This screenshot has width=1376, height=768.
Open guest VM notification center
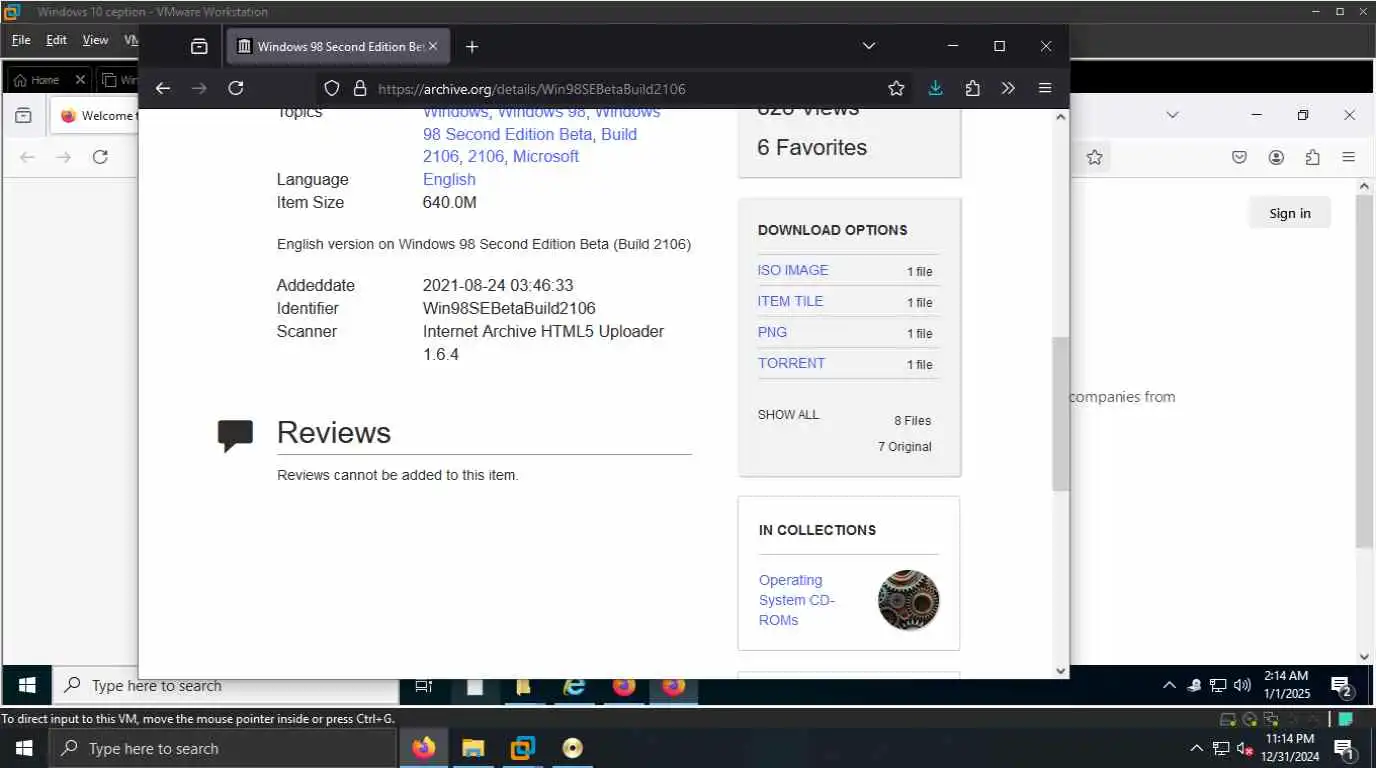tap(1343, 686)
